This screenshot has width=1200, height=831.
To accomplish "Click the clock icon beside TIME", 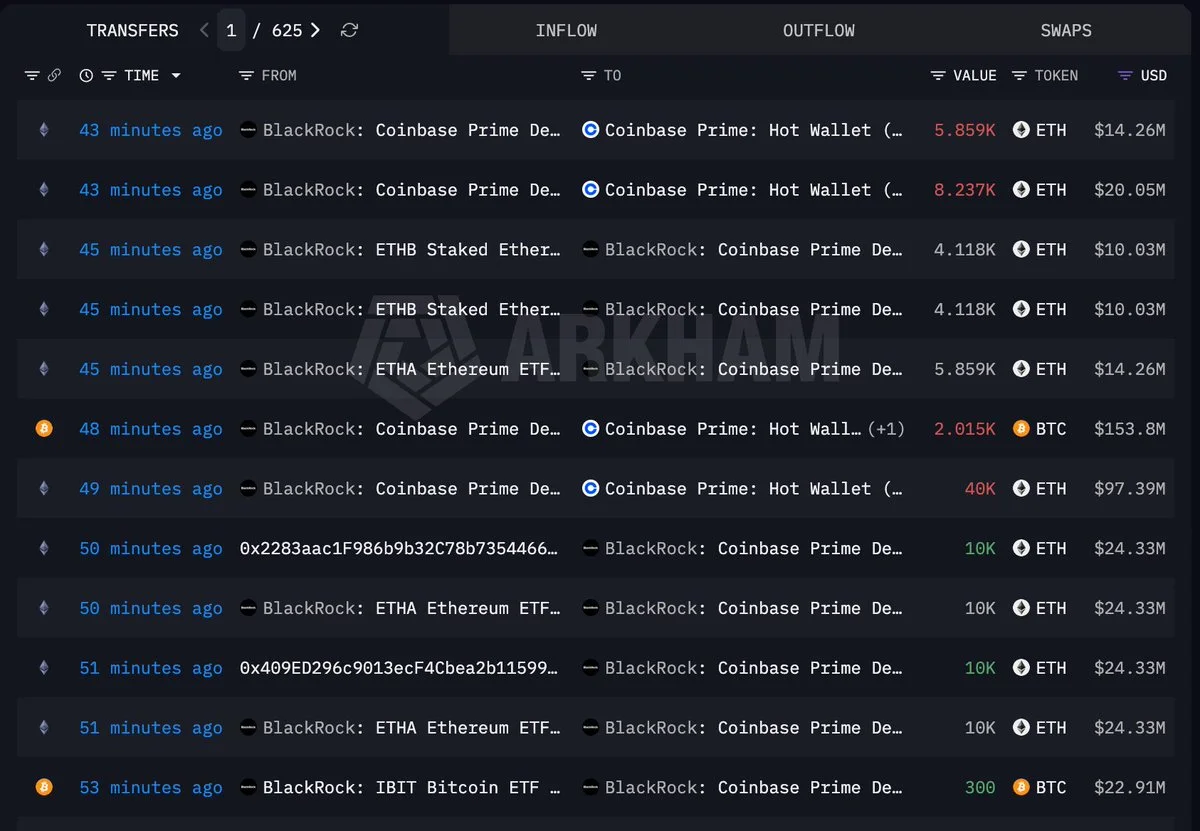I will pyautogui.click(x=86, y=75).
